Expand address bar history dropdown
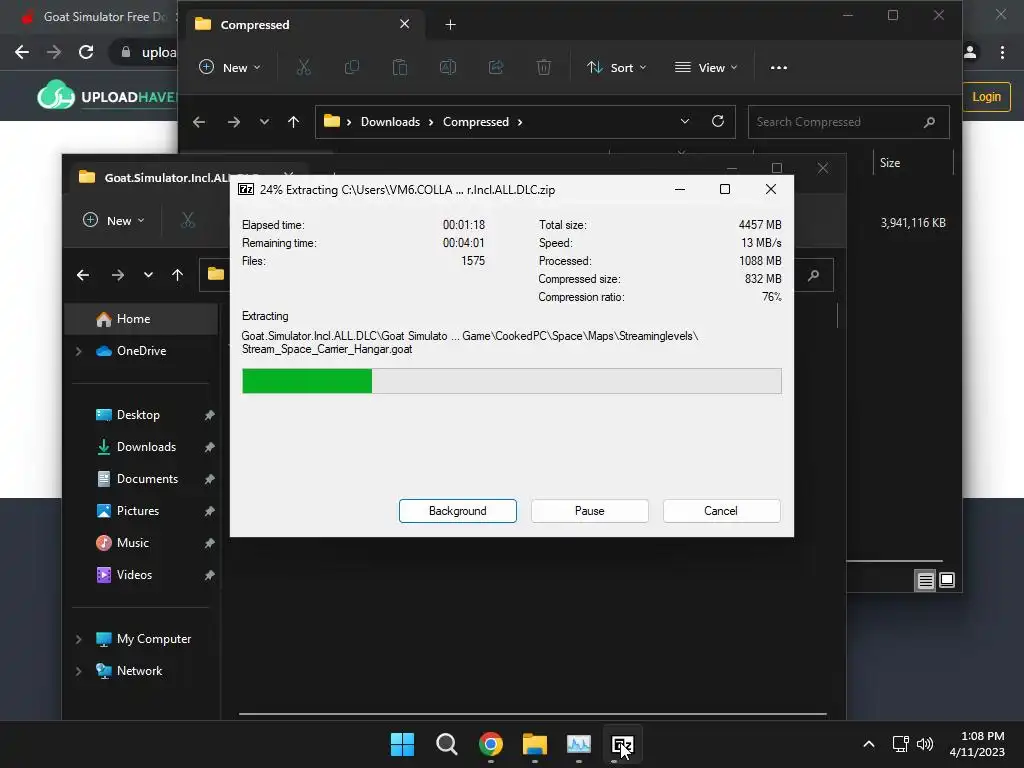Screen dimensions: 1024x768 pos(684,121)
